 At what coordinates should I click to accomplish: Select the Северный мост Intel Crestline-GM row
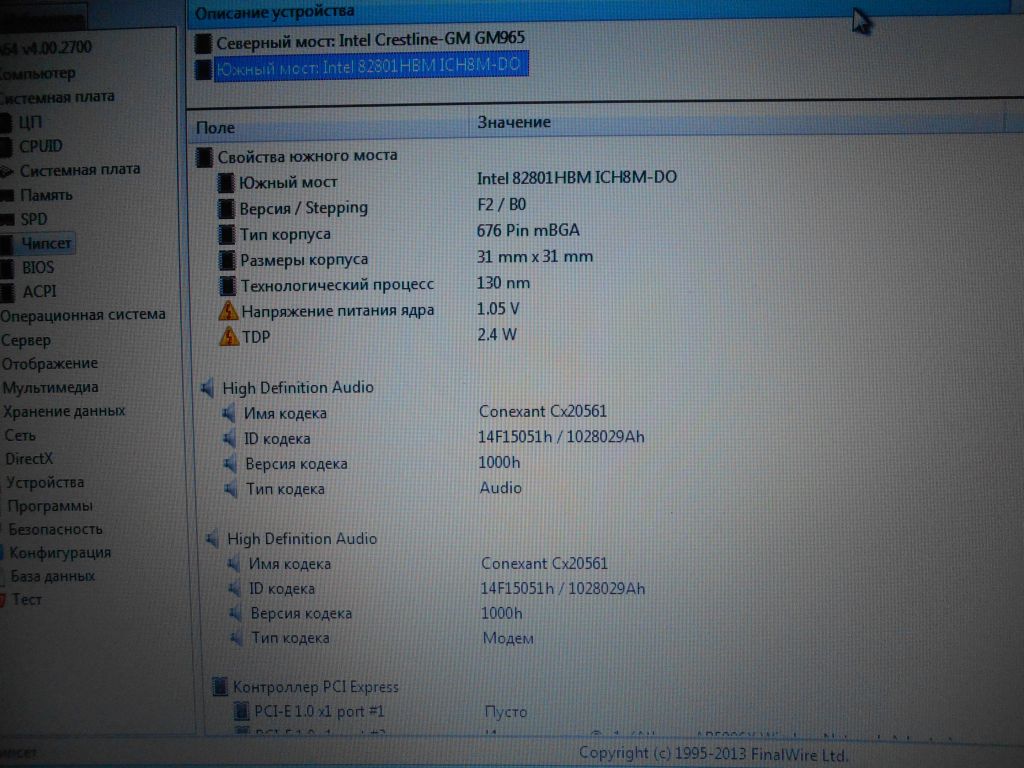click(370, 40)
